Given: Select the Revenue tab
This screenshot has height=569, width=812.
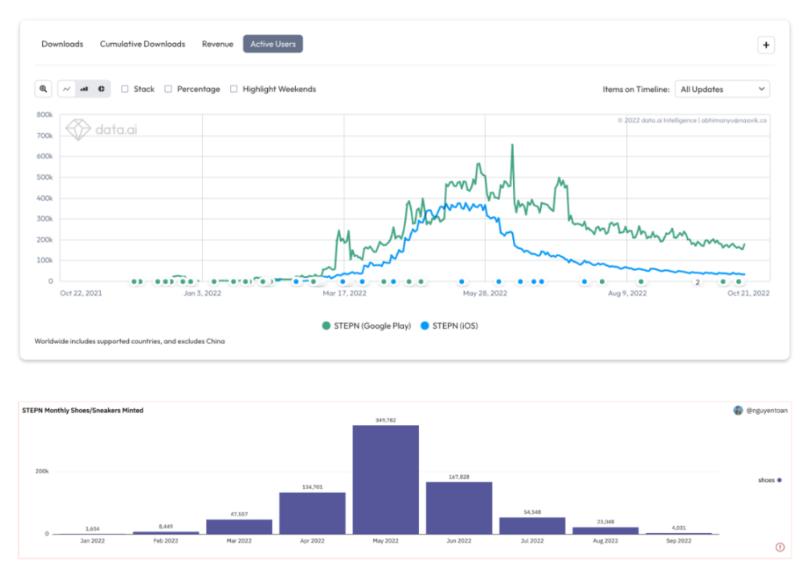Looking at the screenshot, I should [x=218, y=44].
